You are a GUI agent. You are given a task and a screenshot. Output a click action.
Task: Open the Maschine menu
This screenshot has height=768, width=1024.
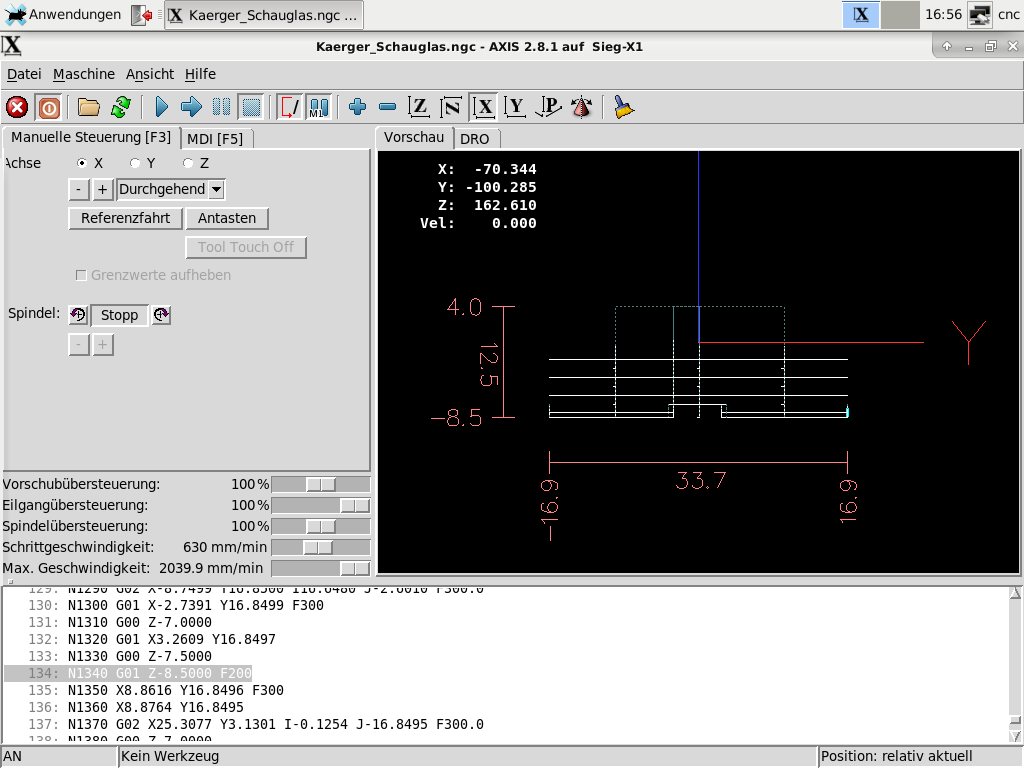pos(84,74)
